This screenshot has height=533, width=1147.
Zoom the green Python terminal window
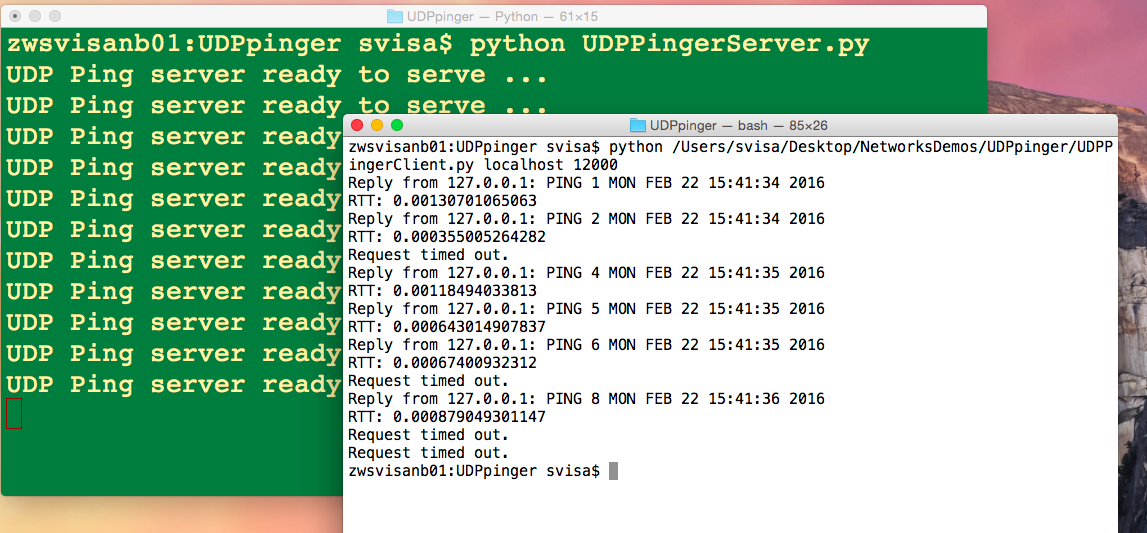(55, 16)
